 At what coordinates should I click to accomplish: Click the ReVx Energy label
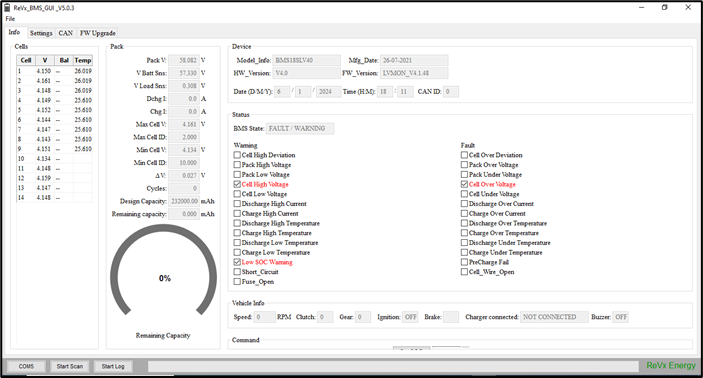coord(671,366)
